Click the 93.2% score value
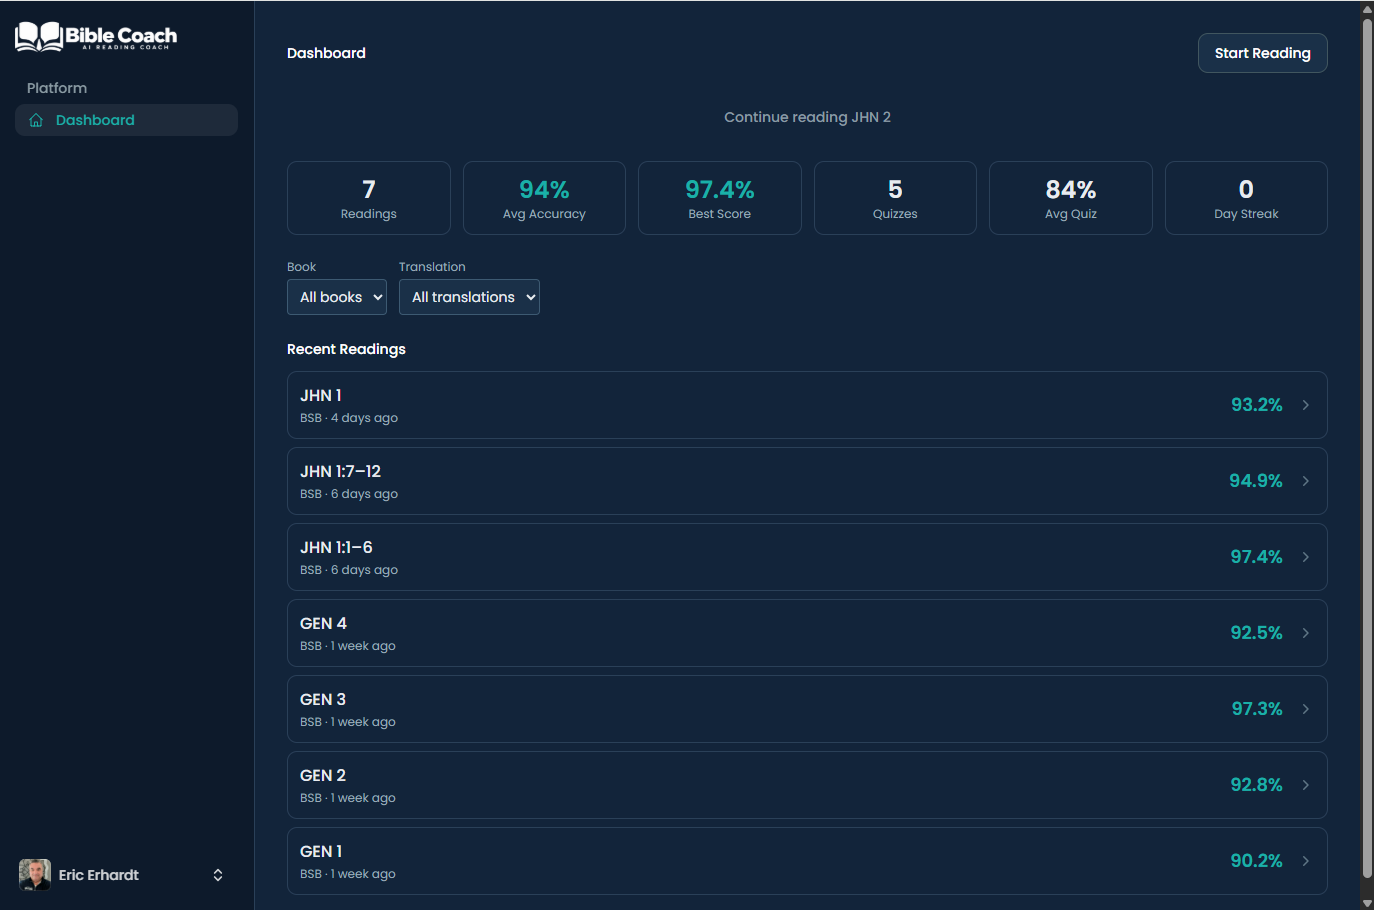The height and width of the screenshot is (910, 1374). click(1256, 405)
